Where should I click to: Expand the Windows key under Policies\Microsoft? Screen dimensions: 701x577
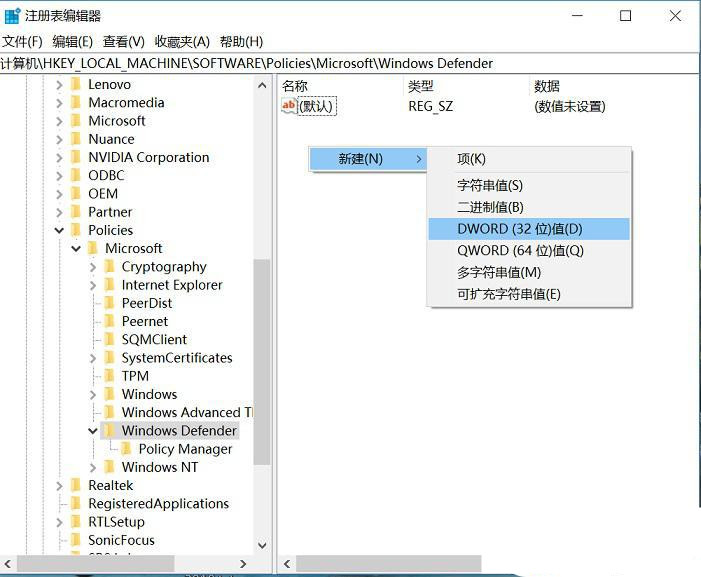pyautogui.click(x=93, y=395)
